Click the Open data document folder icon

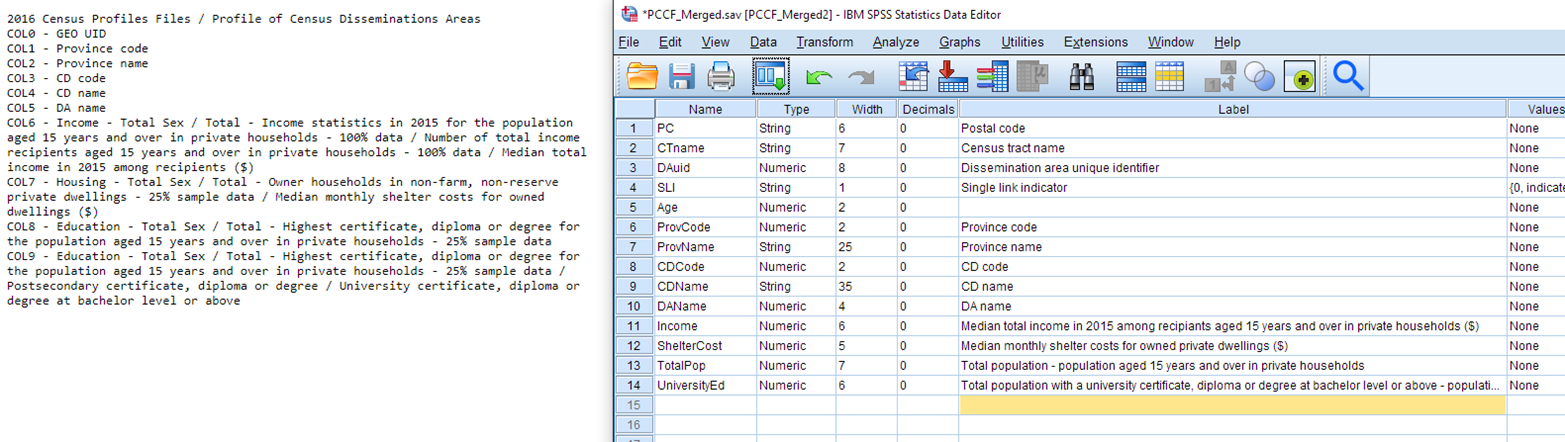pos(642,76)
